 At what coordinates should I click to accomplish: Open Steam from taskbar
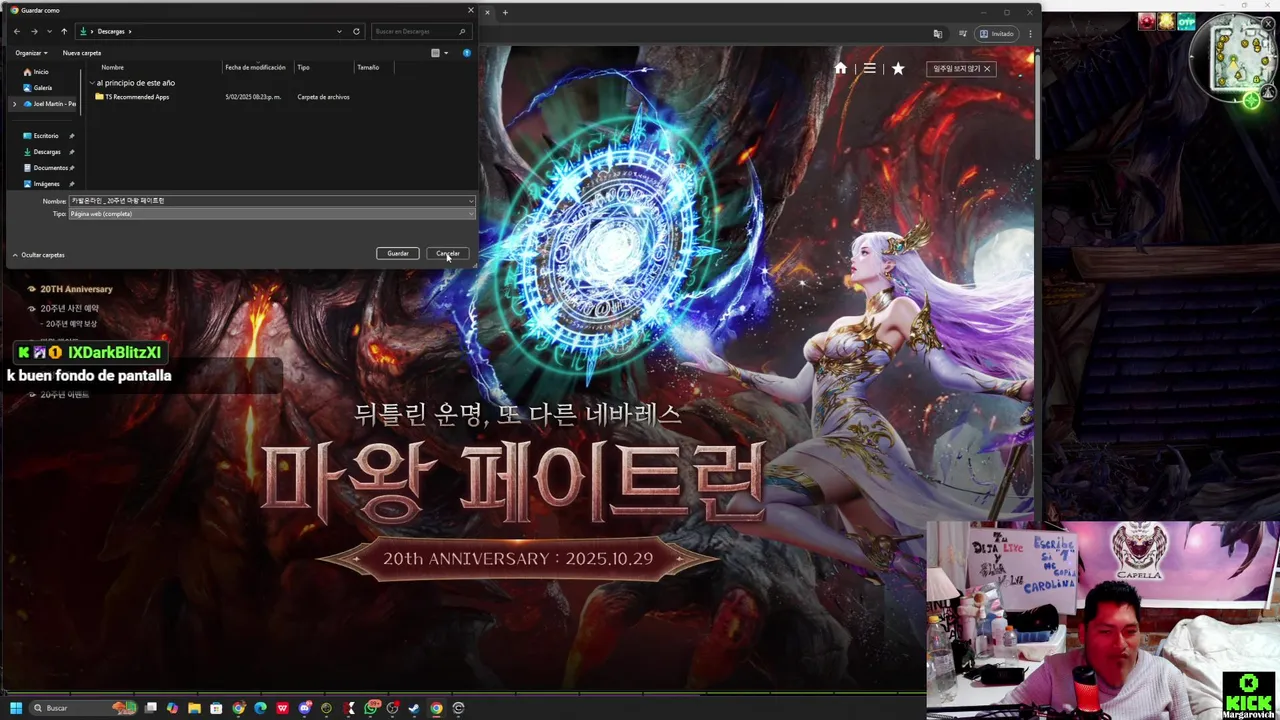click(414, 708)
